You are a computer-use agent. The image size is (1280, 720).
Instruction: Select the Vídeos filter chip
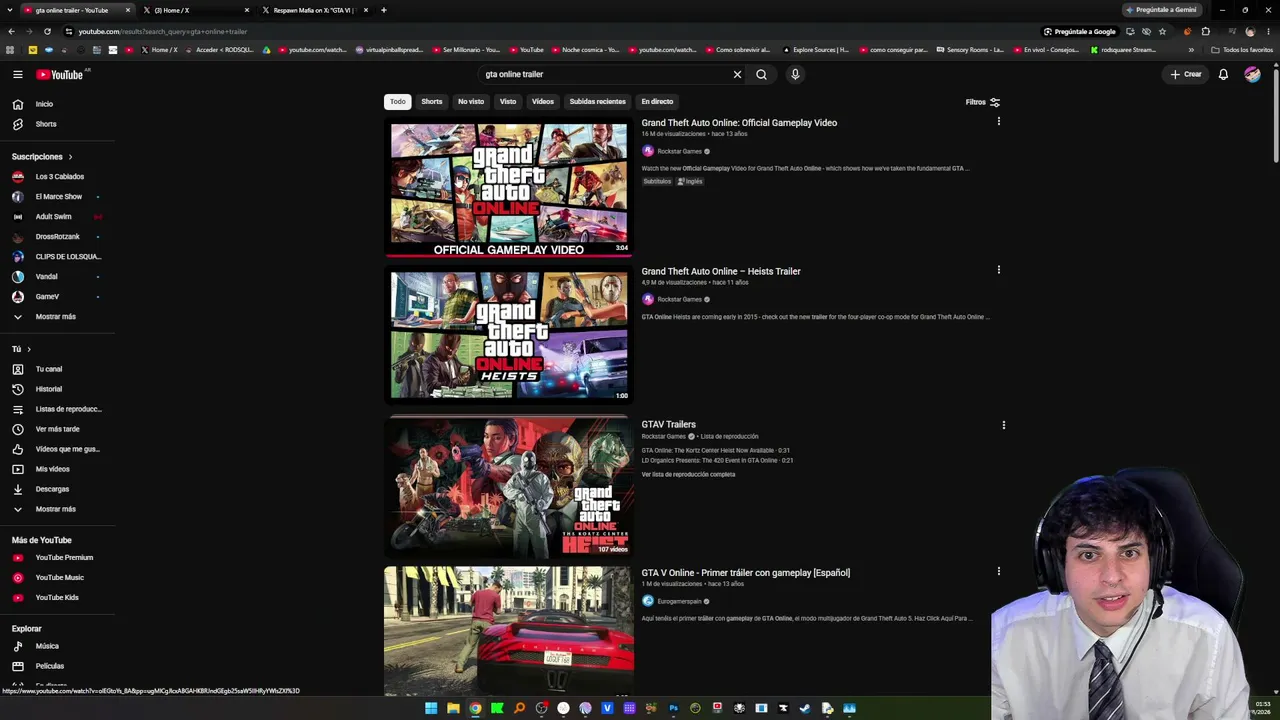[x=543, y=102]
